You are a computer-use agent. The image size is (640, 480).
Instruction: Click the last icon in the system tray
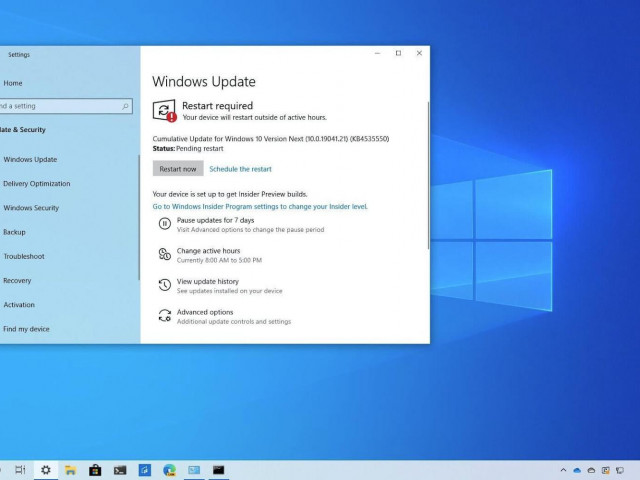point(620,470)
